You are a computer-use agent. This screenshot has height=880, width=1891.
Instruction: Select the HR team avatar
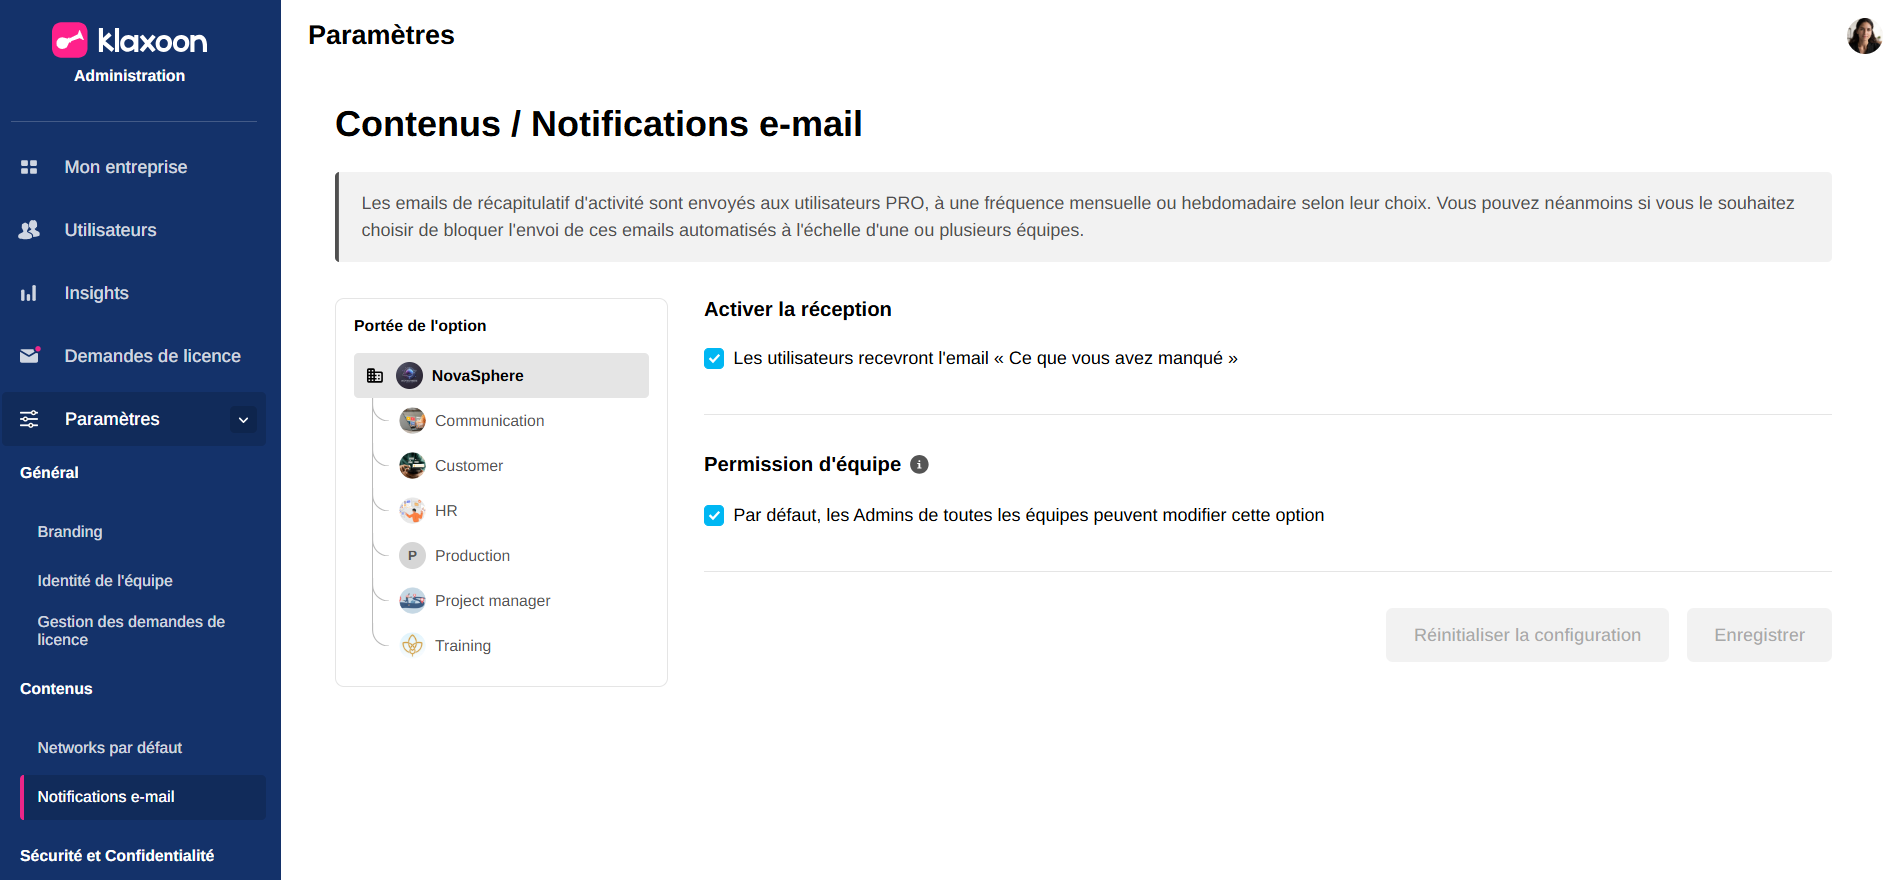[412, 511]
